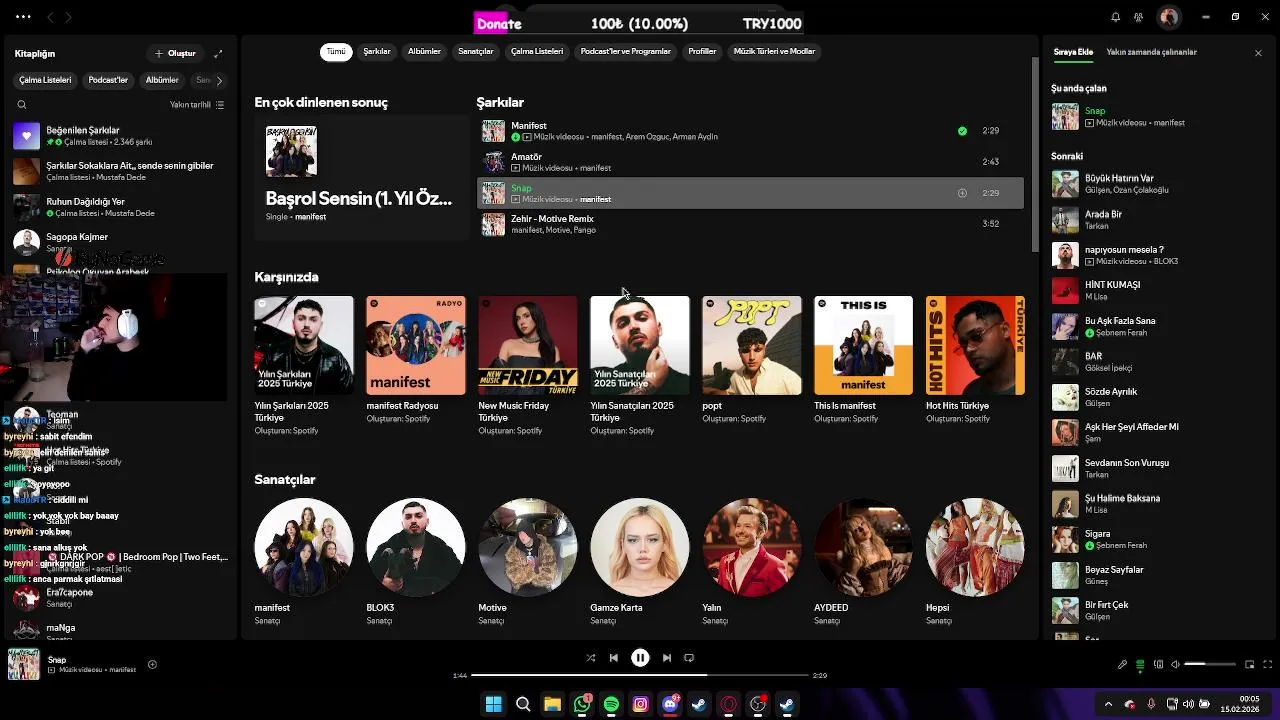Open Windows Start menu
This screenshot has height=720, width=1280.
pyautogui.click(x=493, y=704)
